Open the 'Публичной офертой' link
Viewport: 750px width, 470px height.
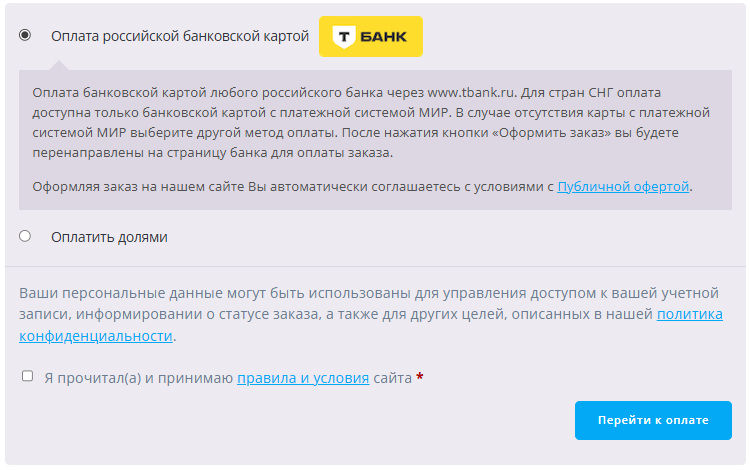tap(623, 186)
